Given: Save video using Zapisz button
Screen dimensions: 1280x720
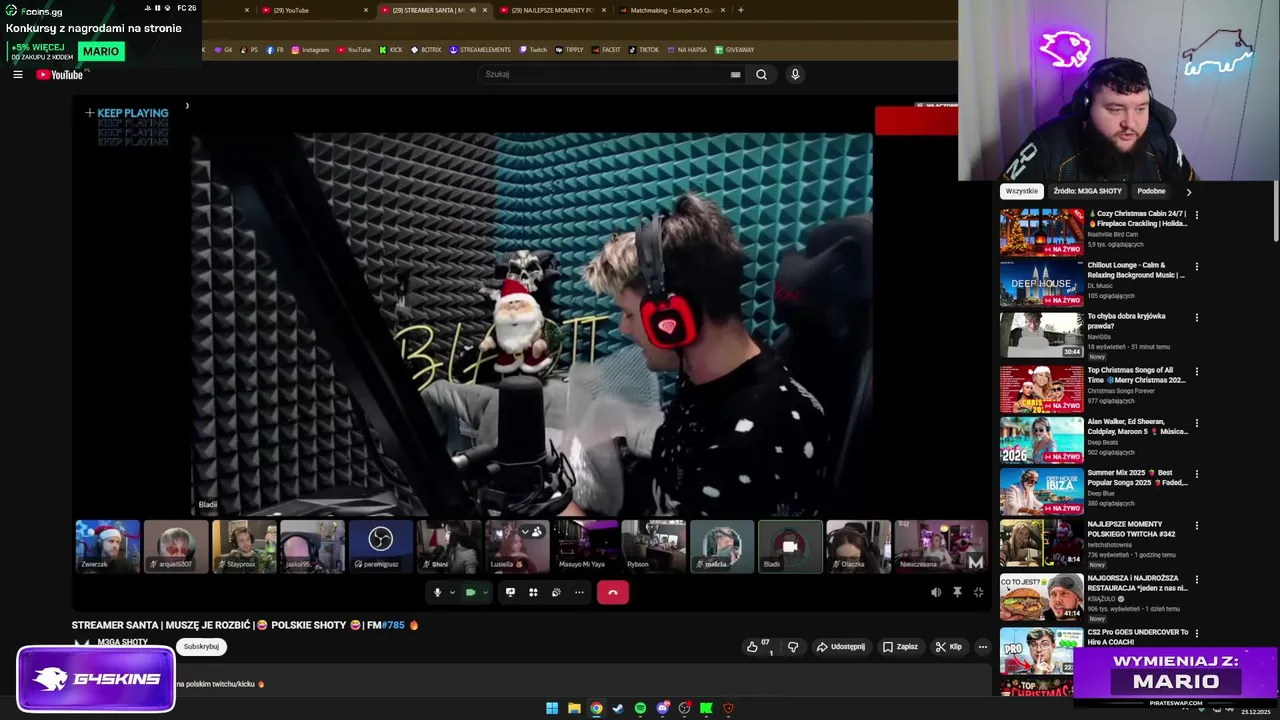Looking at the screenshot, I should pyautogui.click(x=900, y=647).
